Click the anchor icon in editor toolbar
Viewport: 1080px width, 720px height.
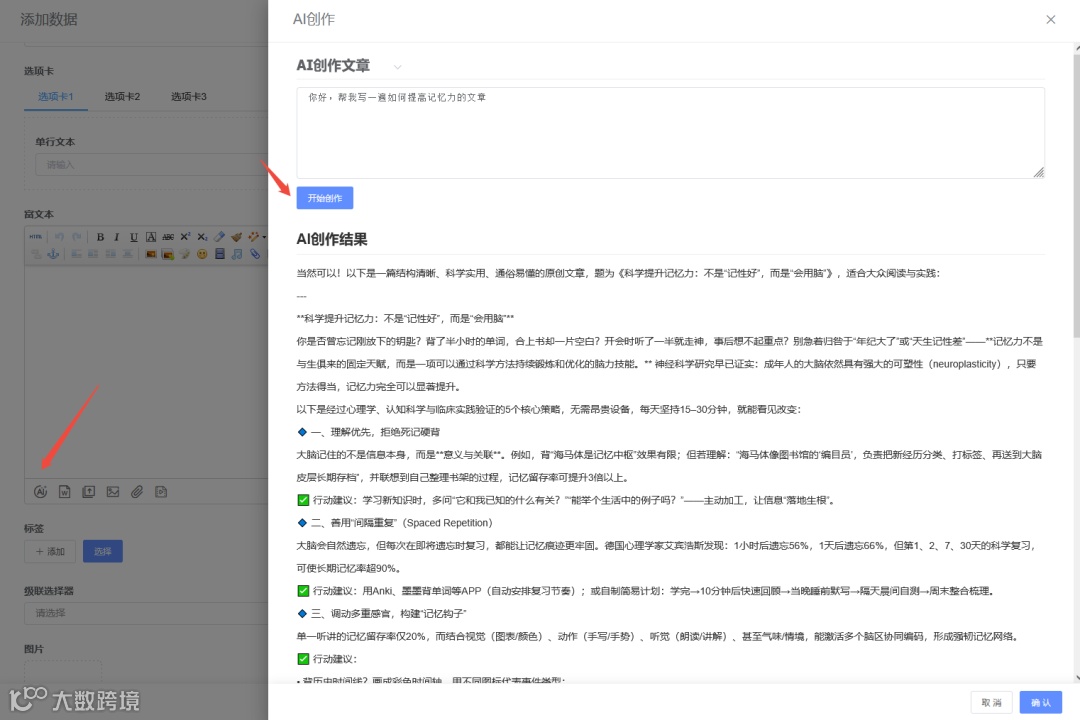(x=53, y=254)
